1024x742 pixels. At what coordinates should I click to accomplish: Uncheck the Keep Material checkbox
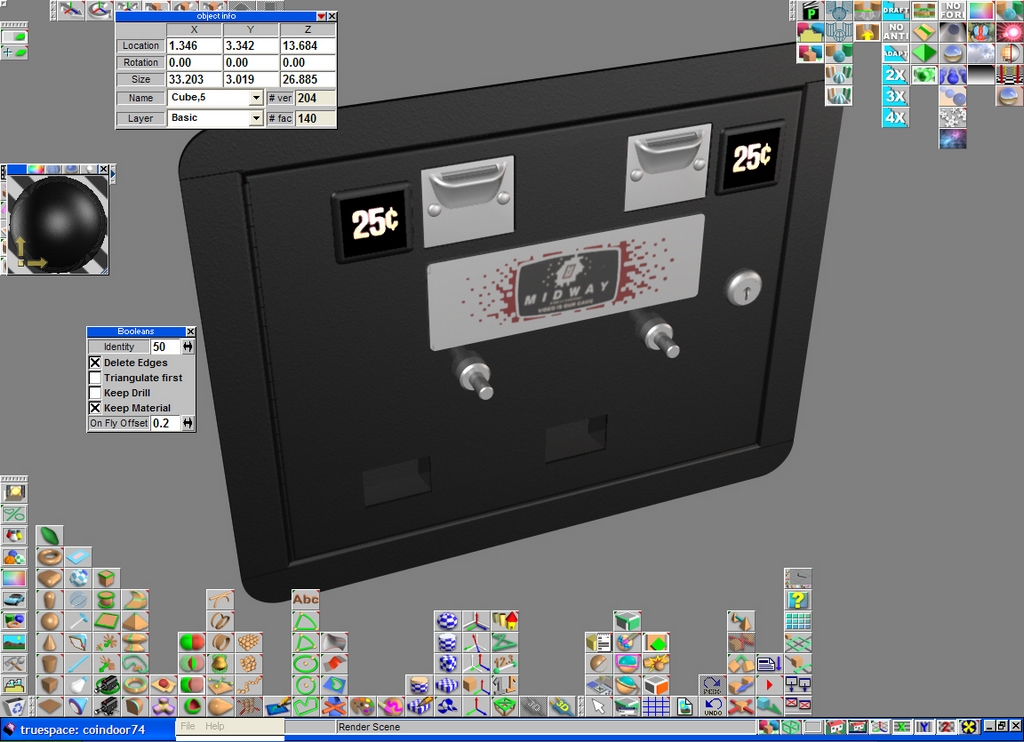pos(96,408)
